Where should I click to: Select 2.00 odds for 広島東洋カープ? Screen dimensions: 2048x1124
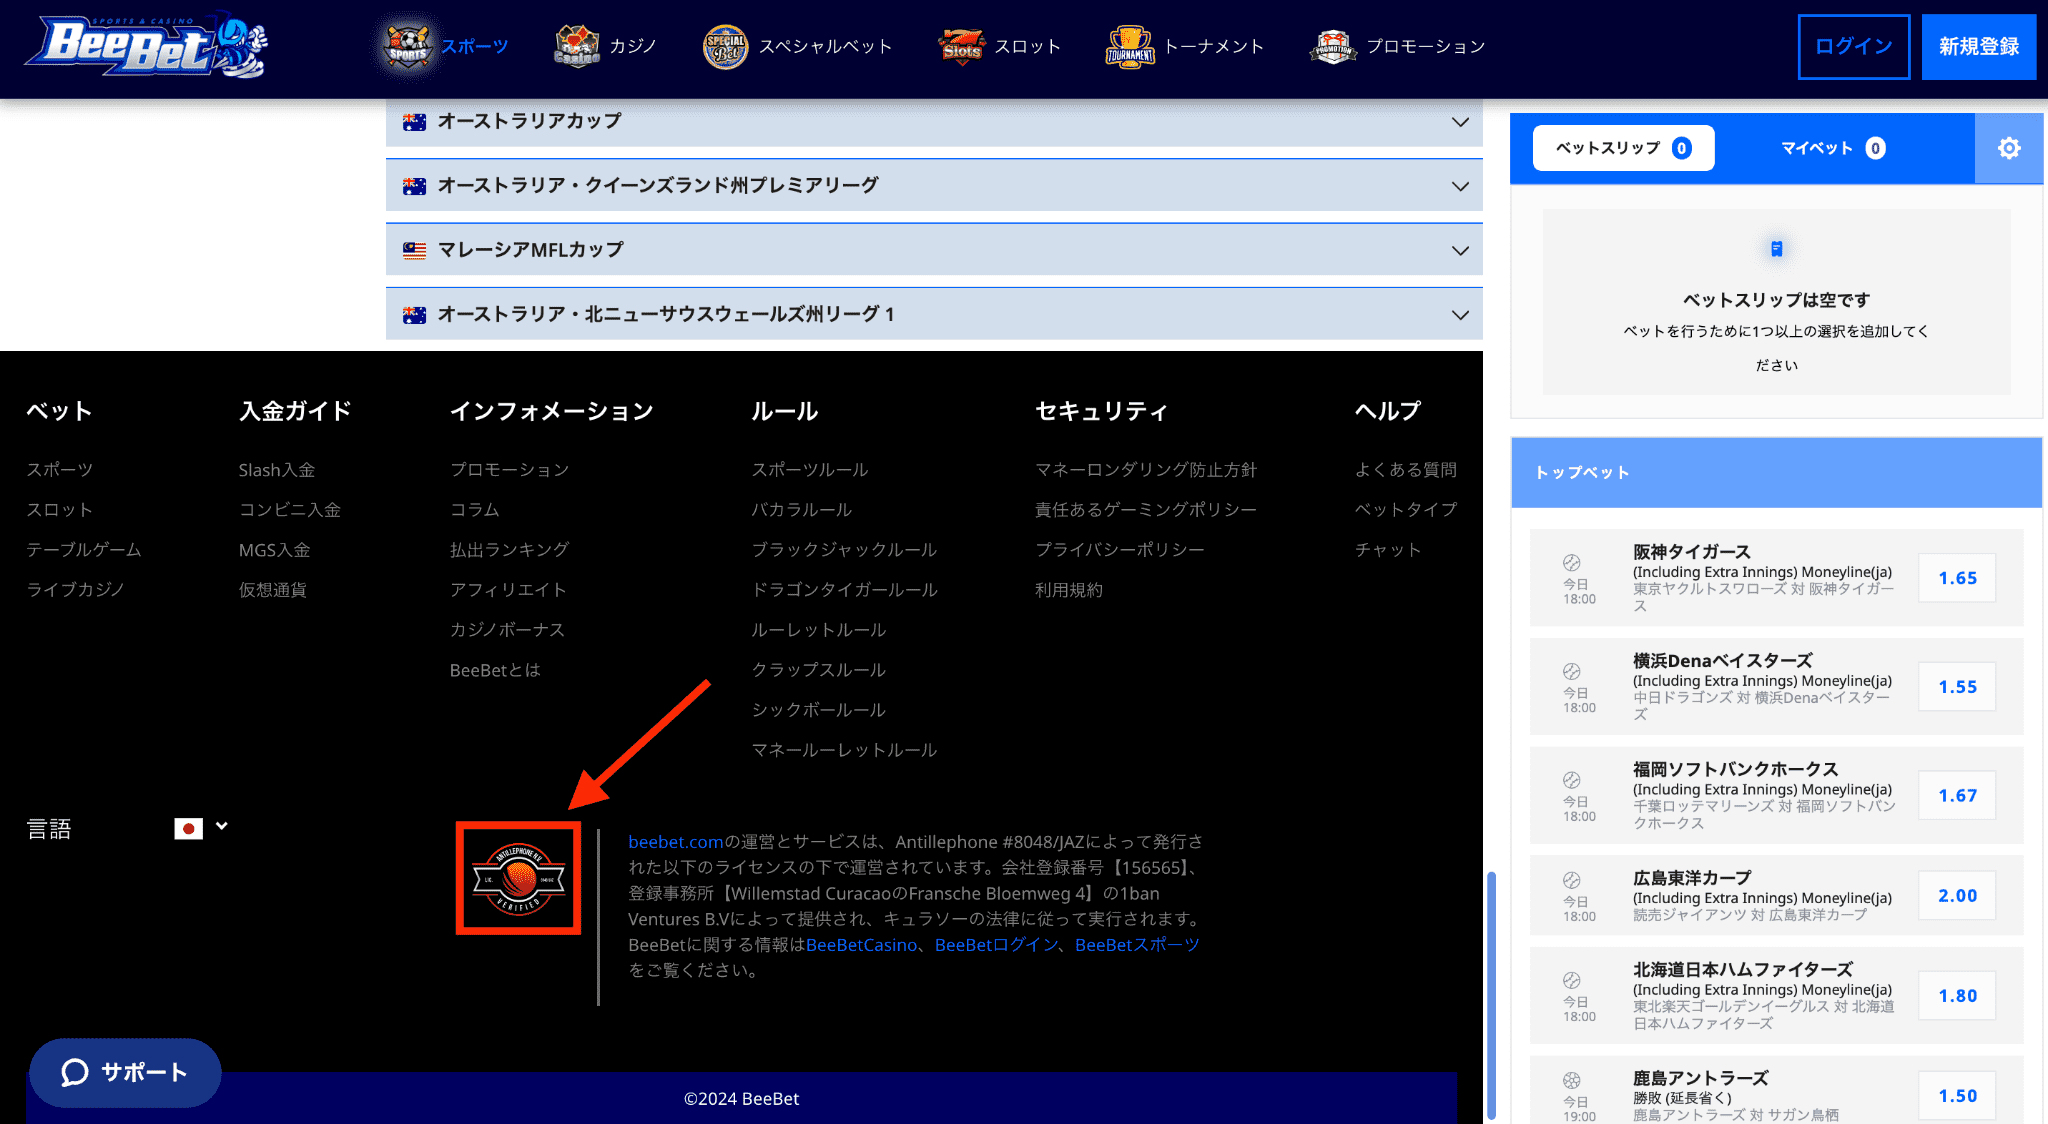tap(1957, 896)
